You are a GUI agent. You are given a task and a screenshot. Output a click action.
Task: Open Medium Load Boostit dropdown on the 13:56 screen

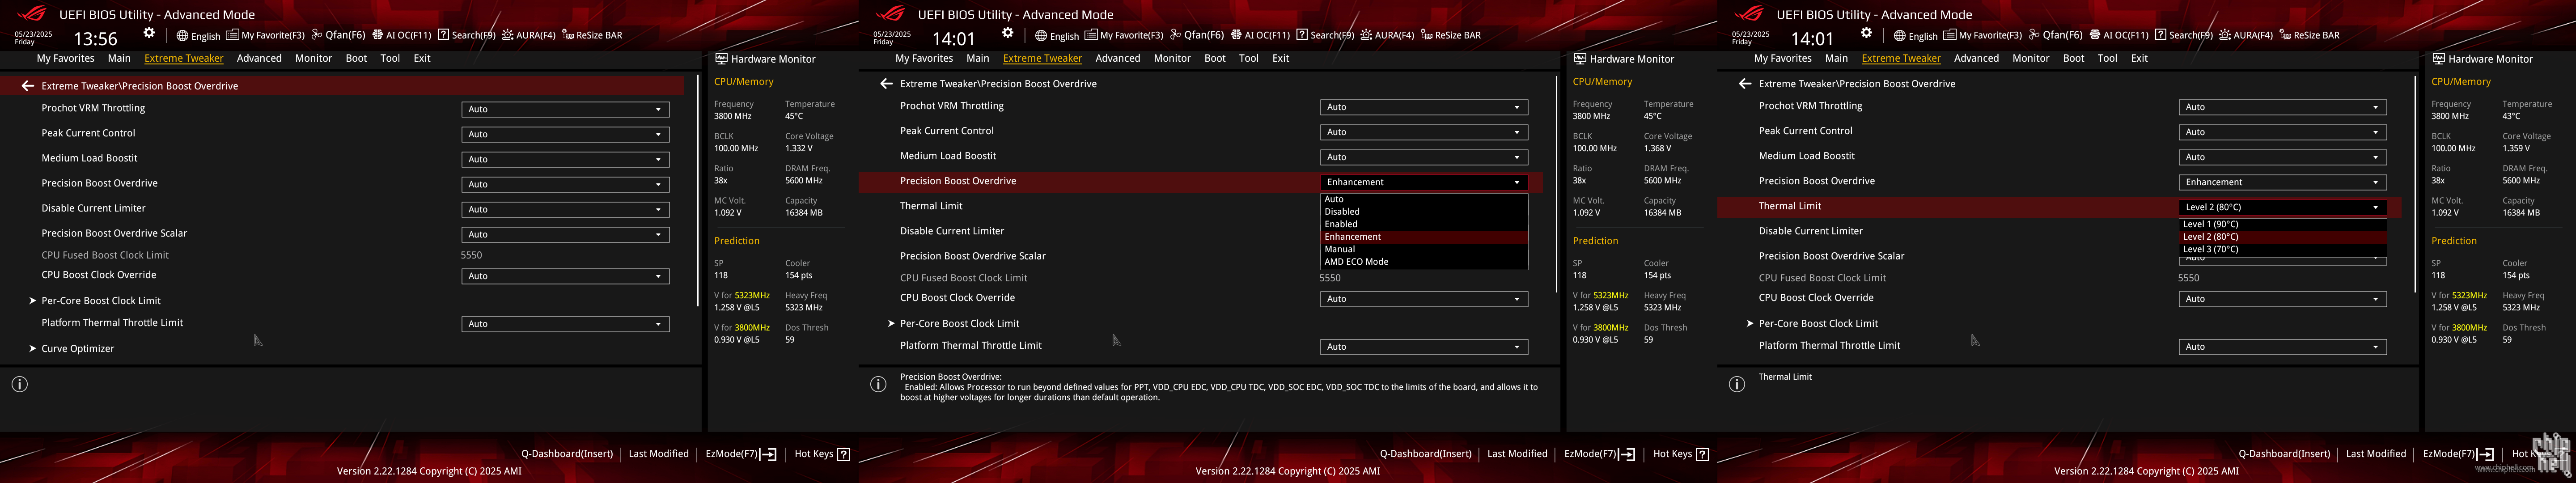click(565, 159)
